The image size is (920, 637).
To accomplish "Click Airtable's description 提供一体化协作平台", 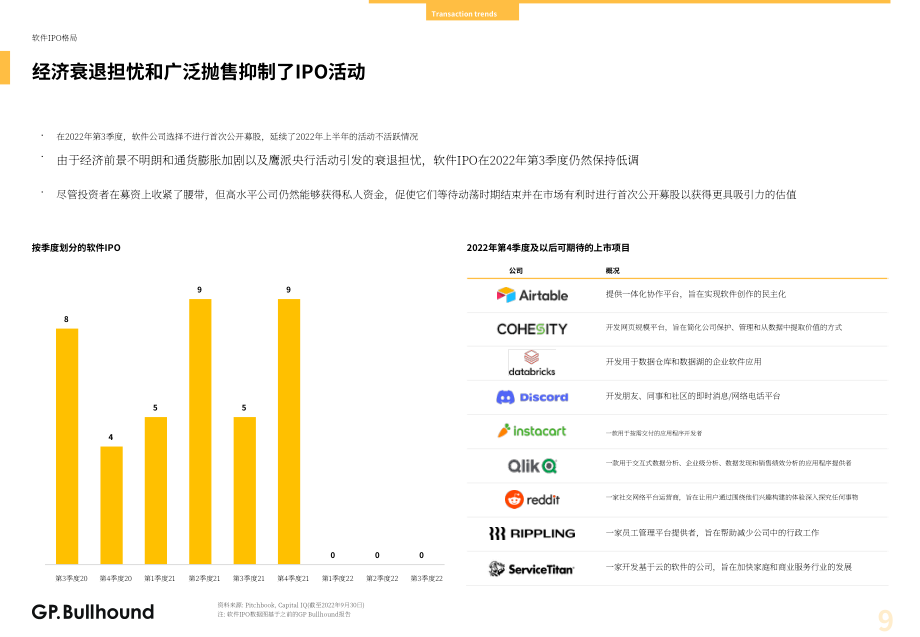I will [x=696, y=294].
